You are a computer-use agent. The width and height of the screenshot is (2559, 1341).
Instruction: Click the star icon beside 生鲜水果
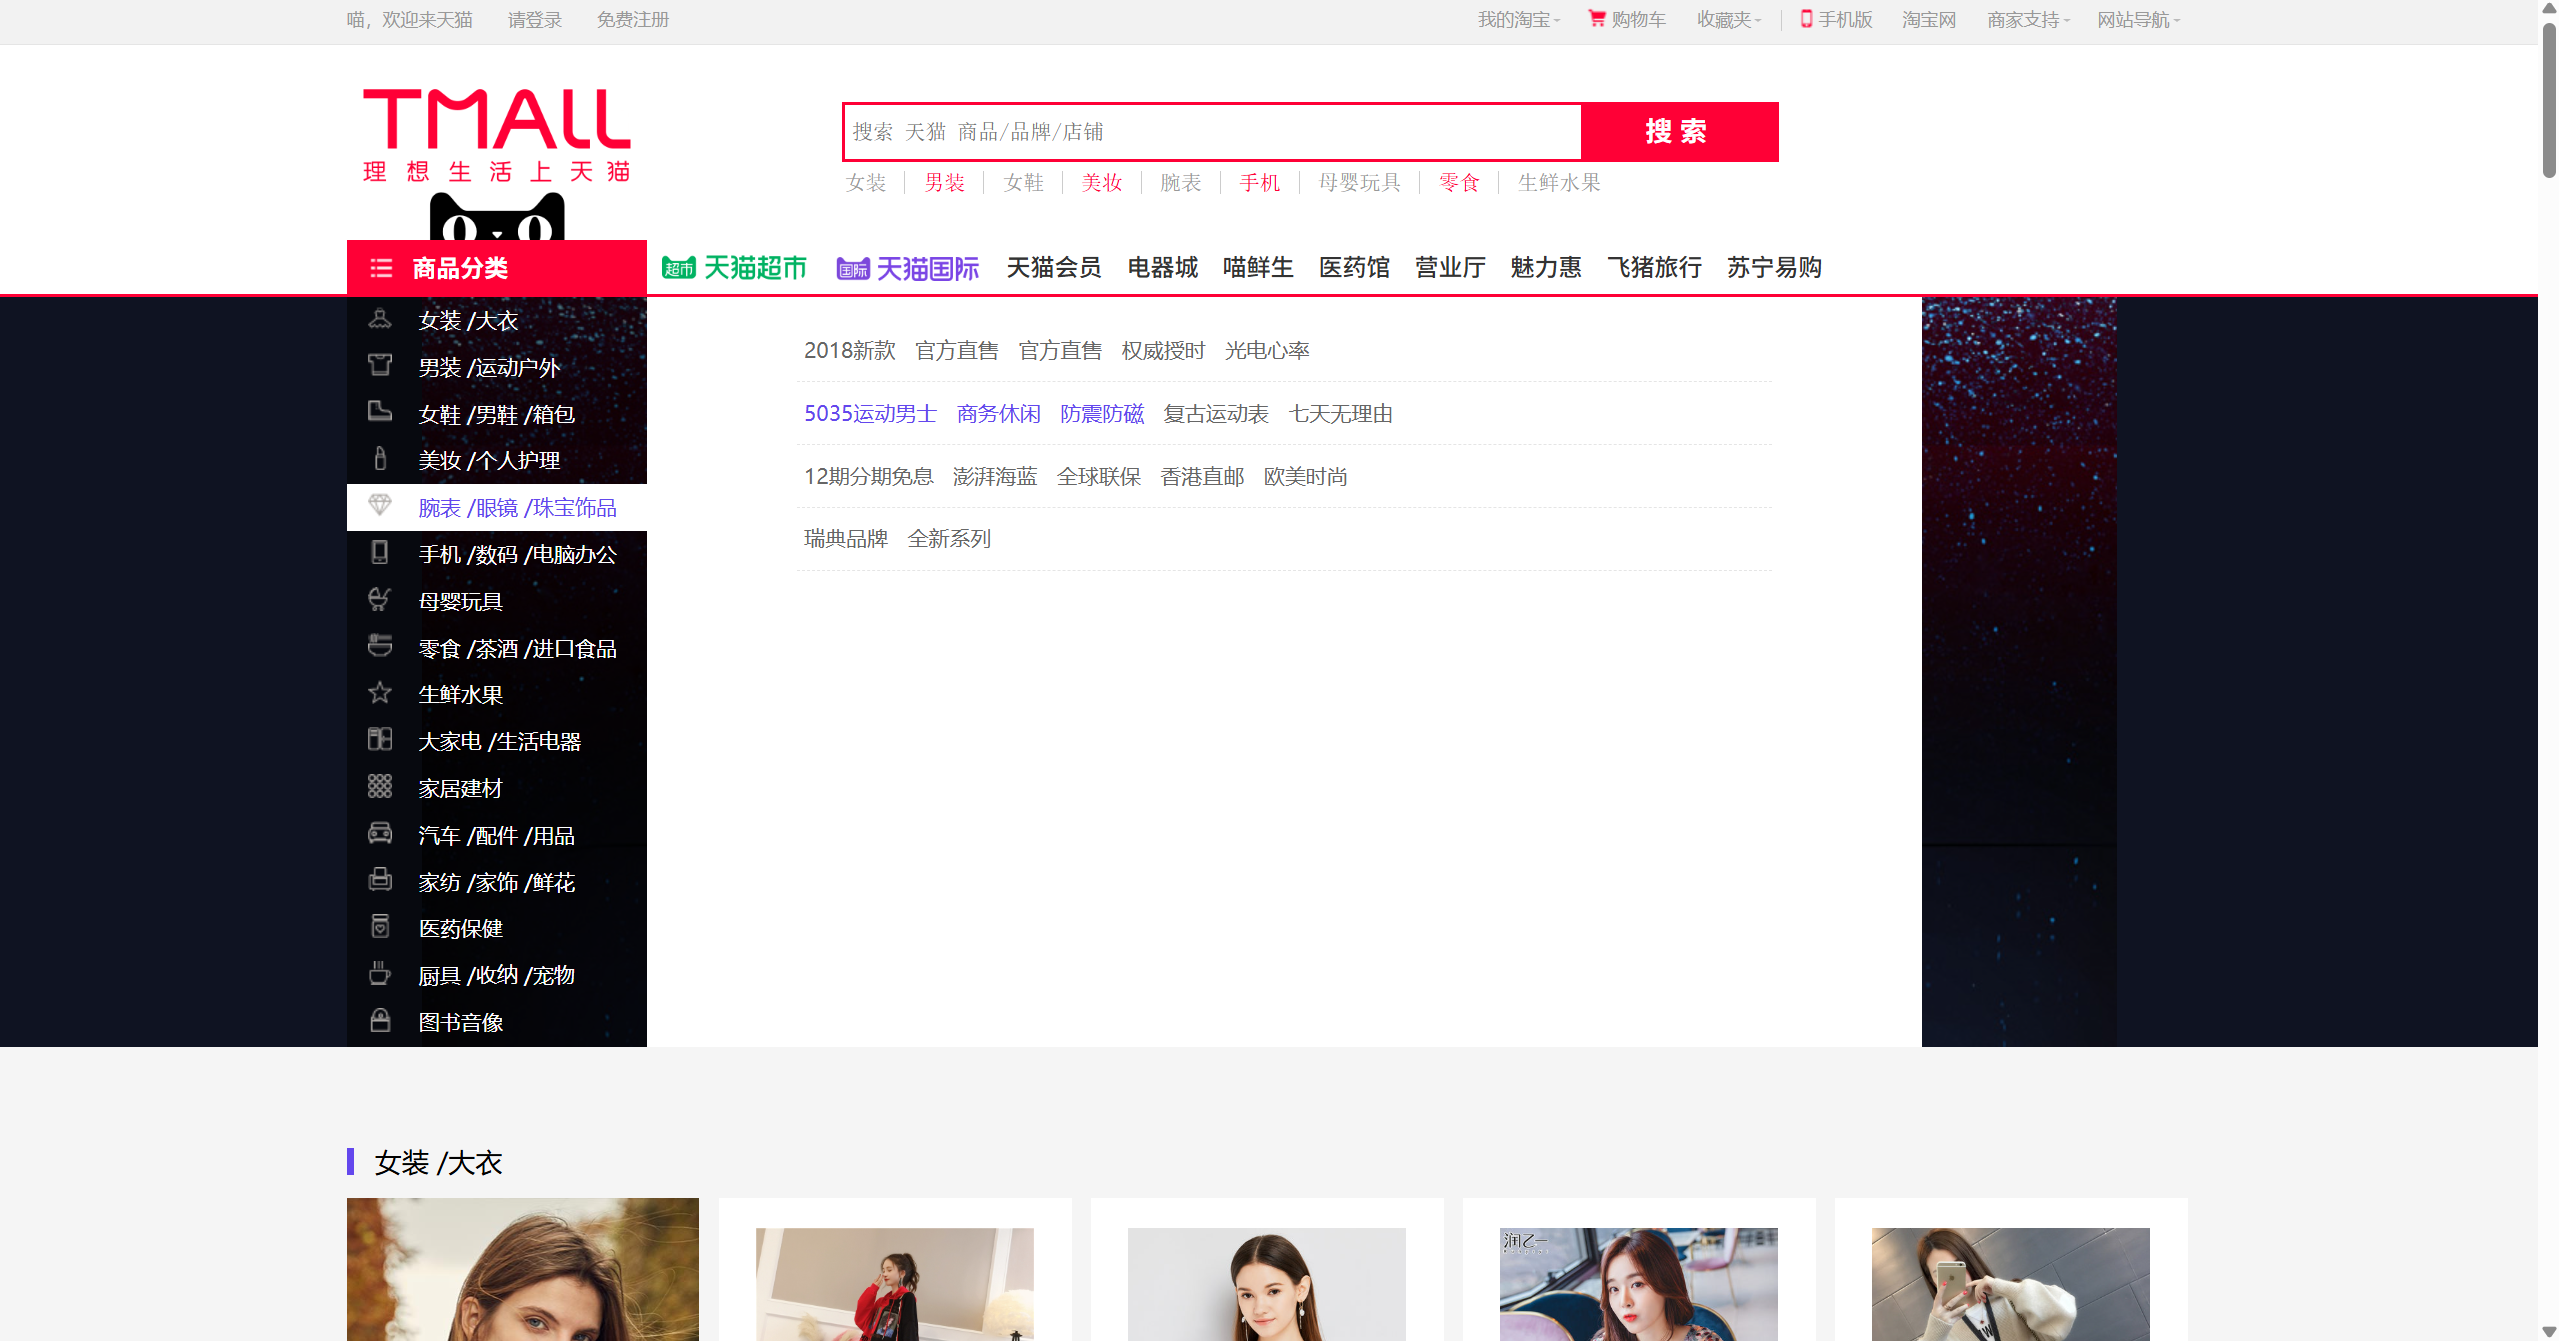click(380, 693)
